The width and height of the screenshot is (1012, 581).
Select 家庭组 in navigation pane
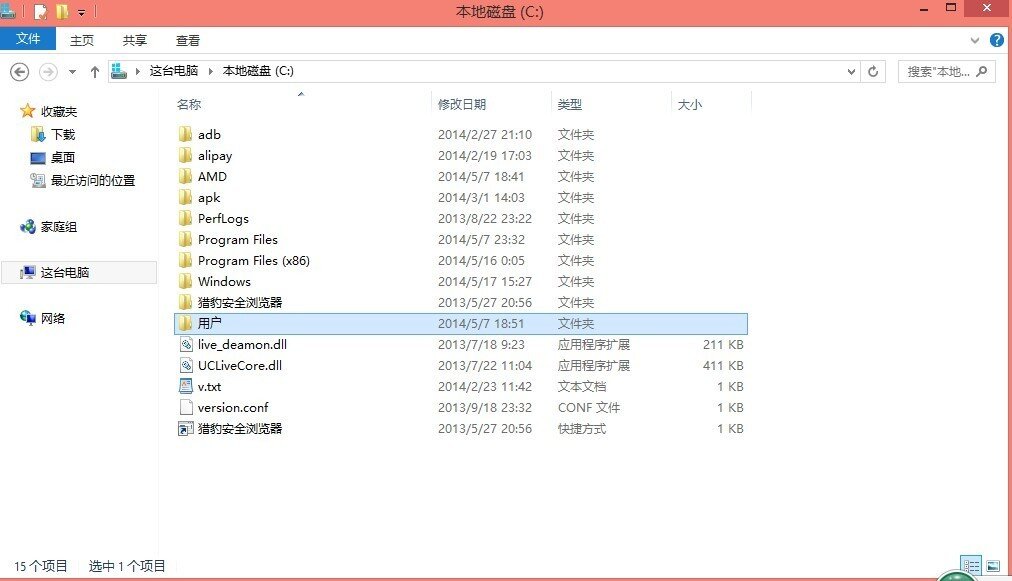(x=59, y=227)
